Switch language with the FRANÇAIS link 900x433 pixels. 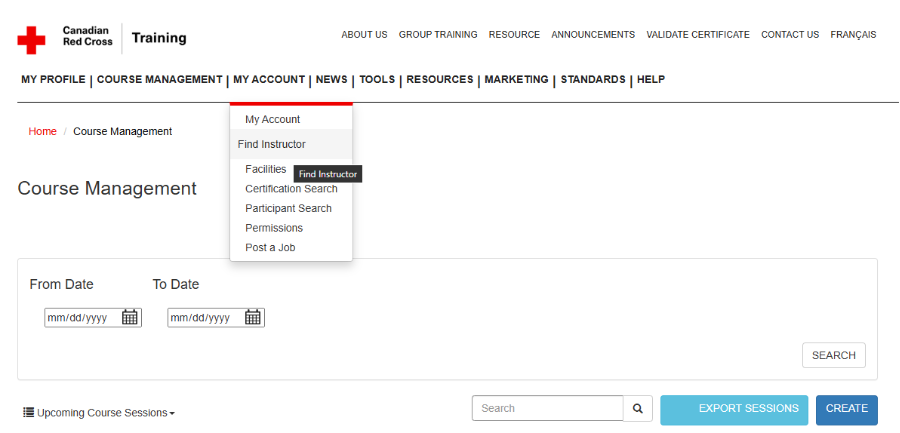click(853, 35)
